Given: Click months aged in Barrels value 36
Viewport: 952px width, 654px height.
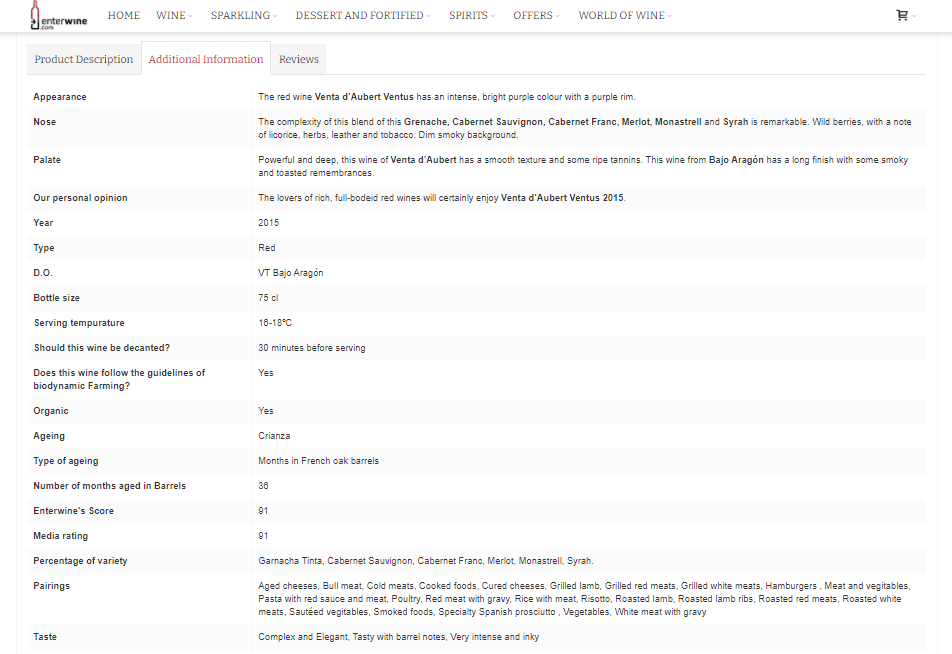Looking at the screenshot, I should (263, 486).
